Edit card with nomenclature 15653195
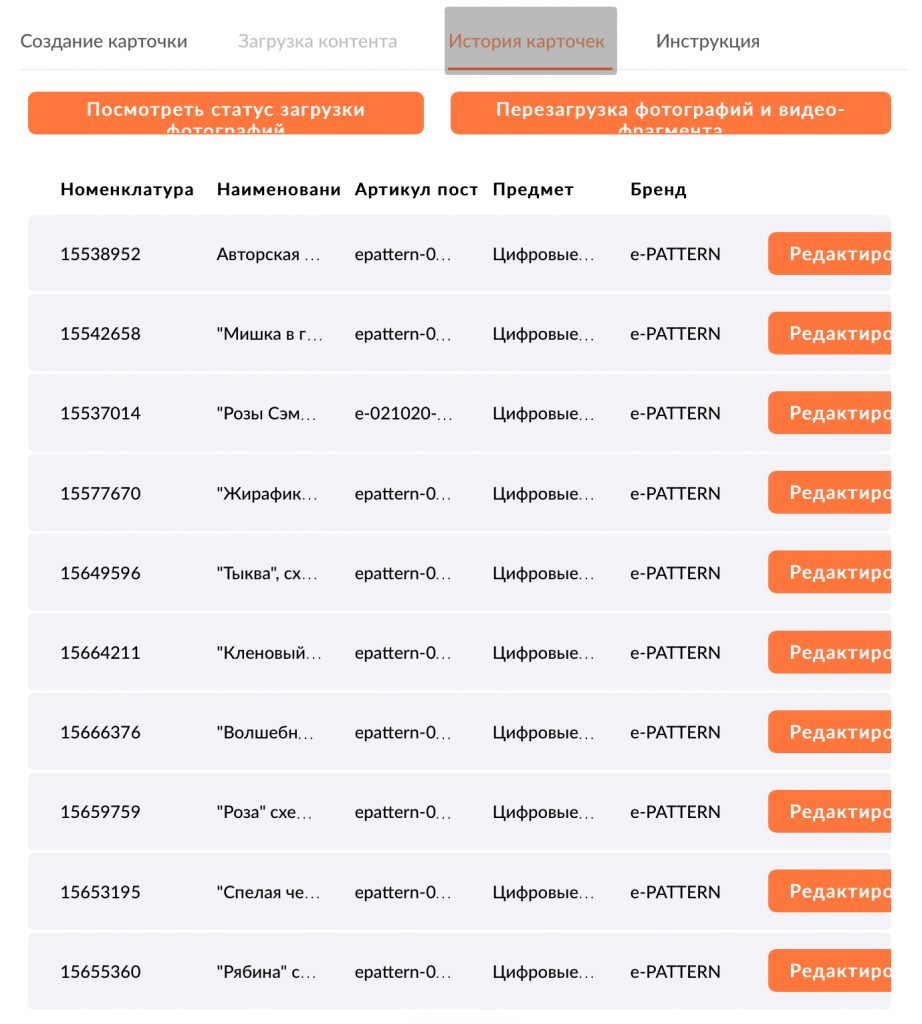The height and width of the screenshot is (1024, 922). (829, 892)
